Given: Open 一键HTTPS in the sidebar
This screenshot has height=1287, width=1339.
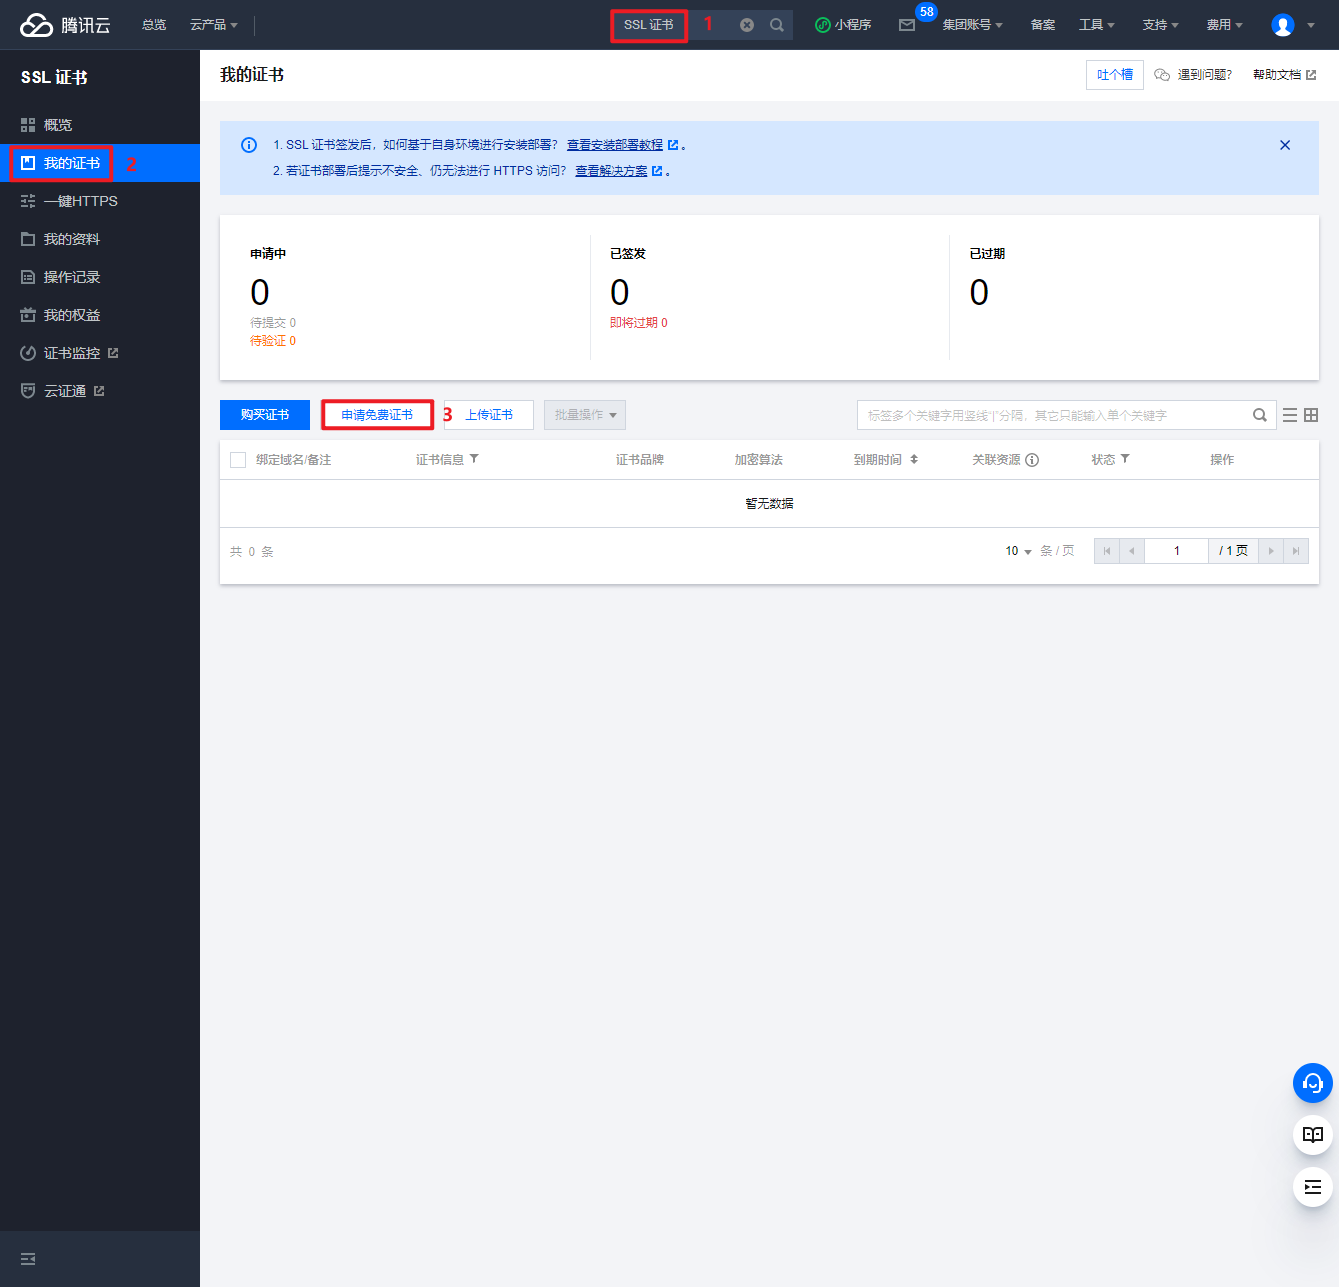Looking at the screenshot, I should (x=100, y=201).
